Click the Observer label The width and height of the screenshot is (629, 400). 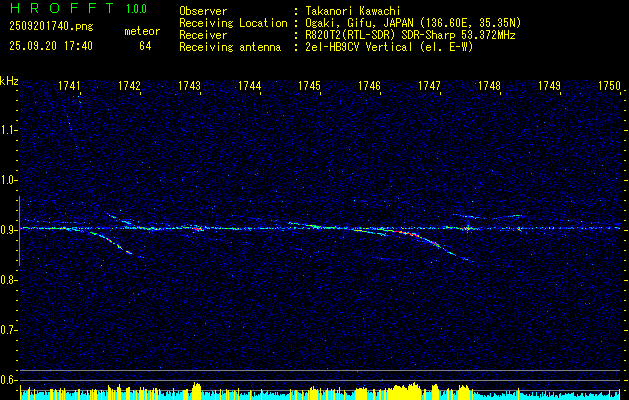point(203,11)
